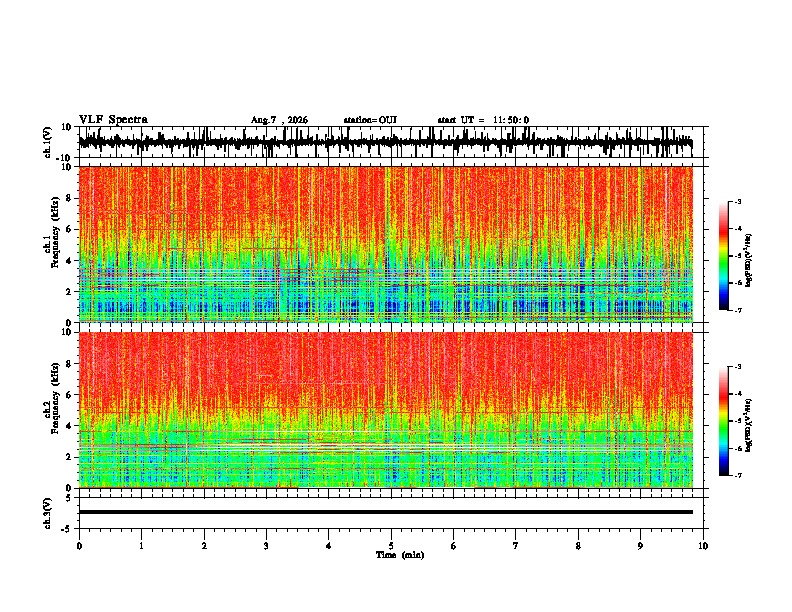
Task: Click the "ch.1(V)" waveform axis label
Action: click(48, 142)
